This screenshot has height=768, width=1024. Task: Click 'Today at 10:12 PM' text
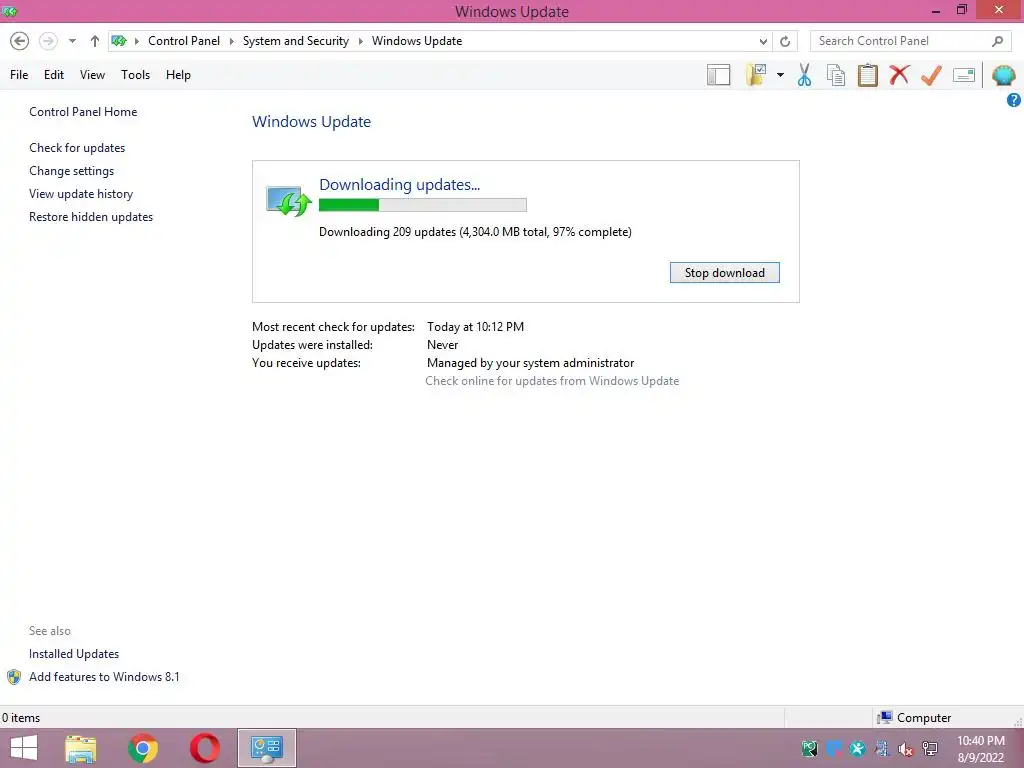tap(475, 327)
